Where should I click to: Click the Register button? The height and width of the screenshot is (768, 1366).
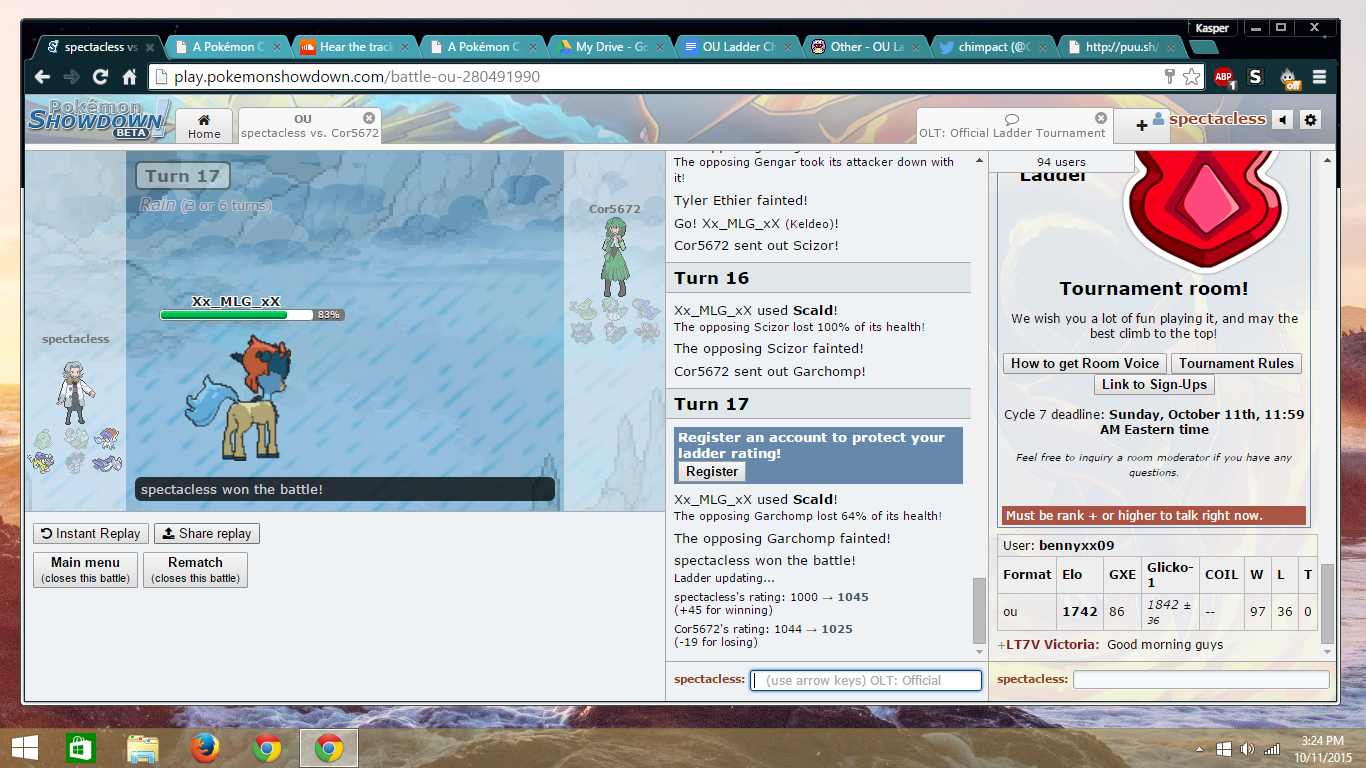(x=712, y=472)
